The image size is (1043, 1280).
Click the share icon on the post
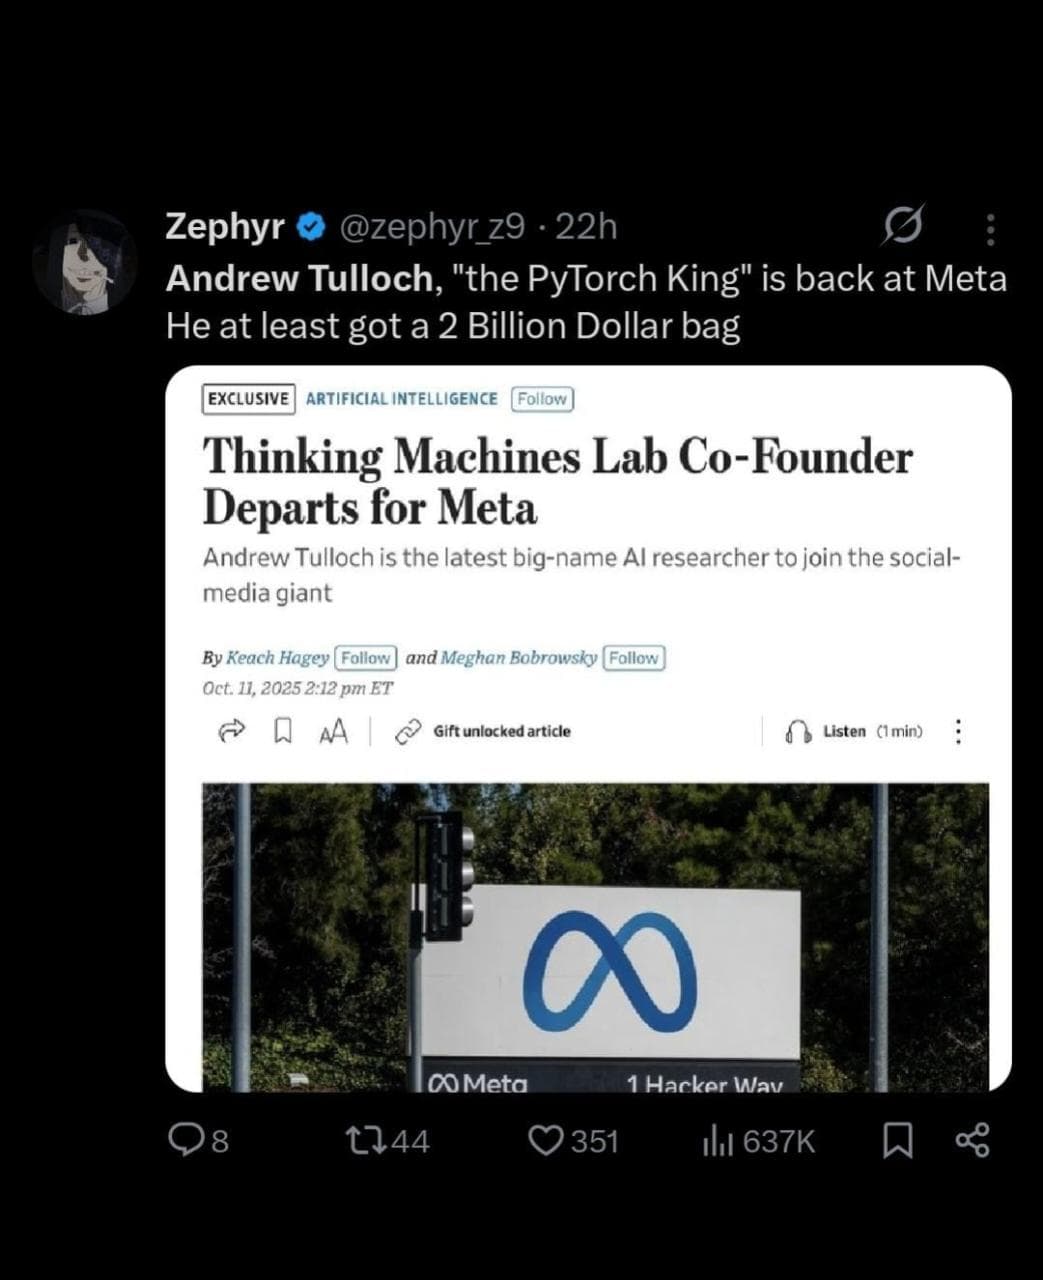[973, 1141]
